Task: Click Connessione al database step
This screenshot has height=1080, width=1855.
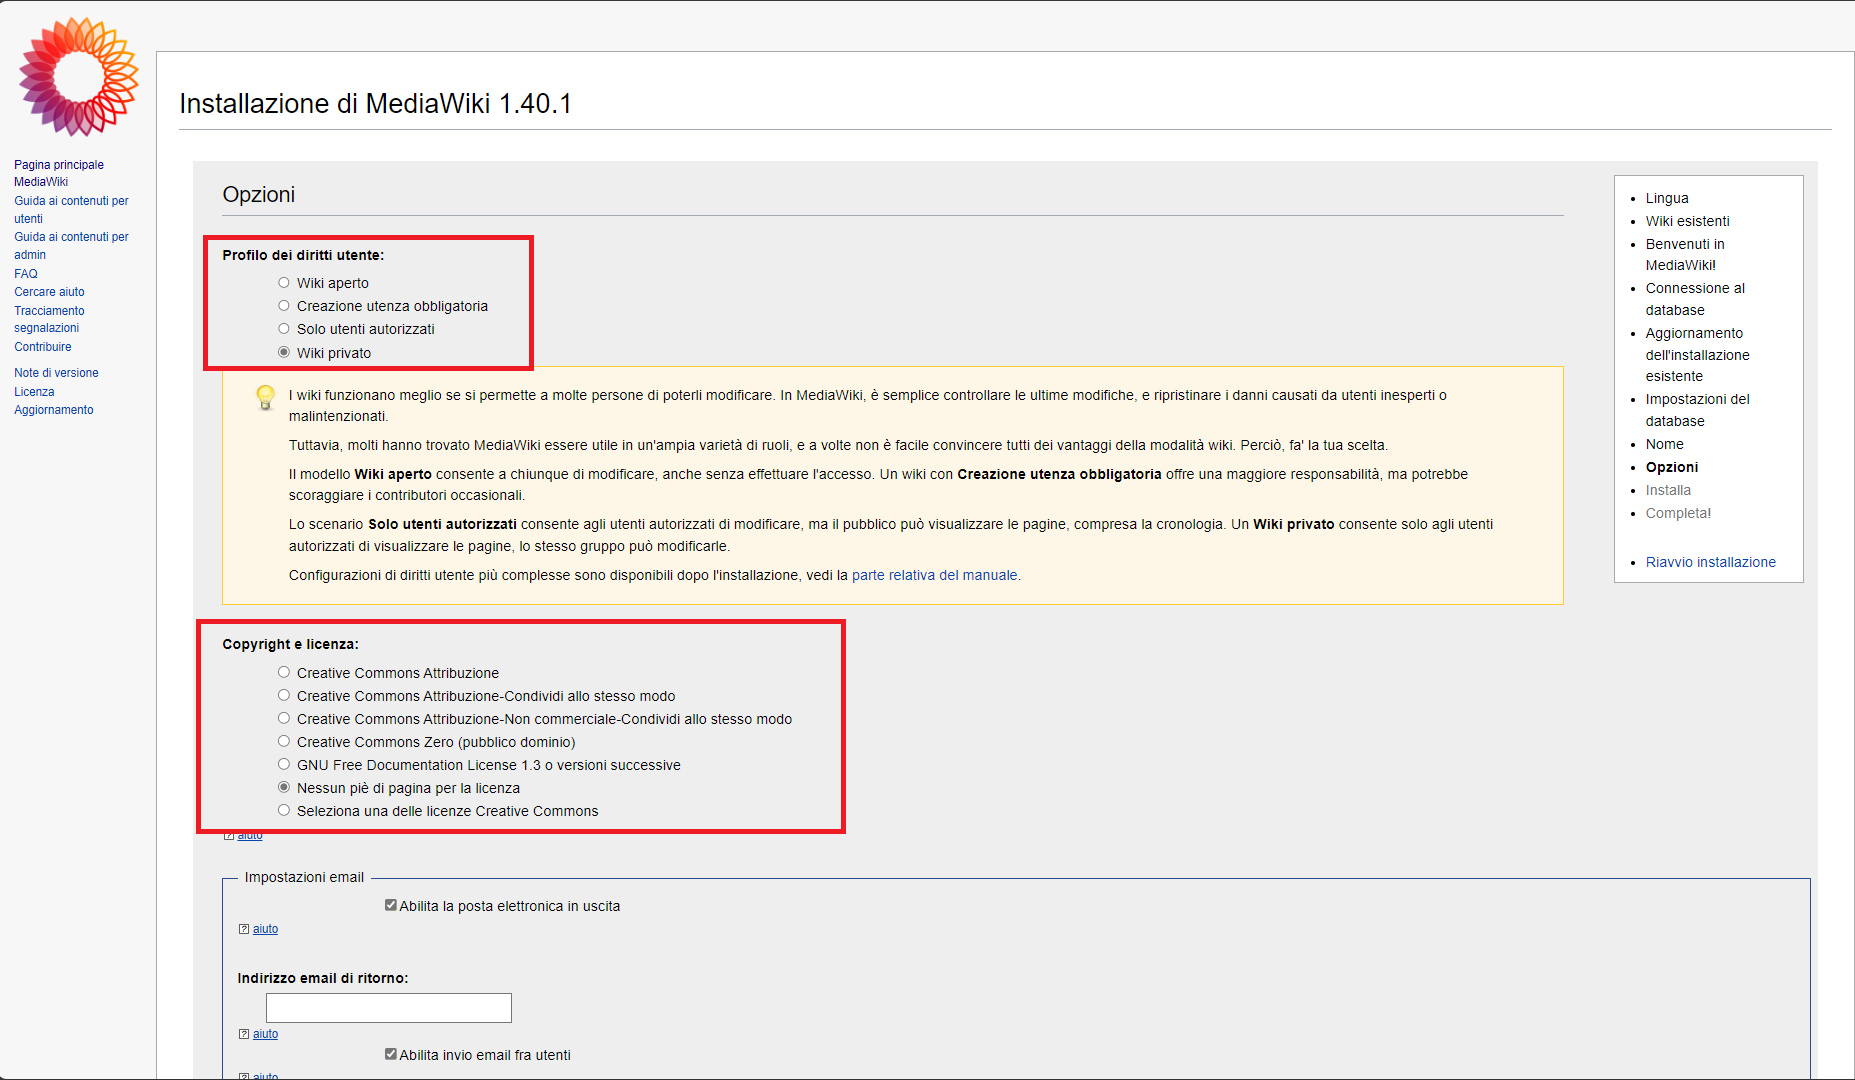Action: coord(1695,299)
